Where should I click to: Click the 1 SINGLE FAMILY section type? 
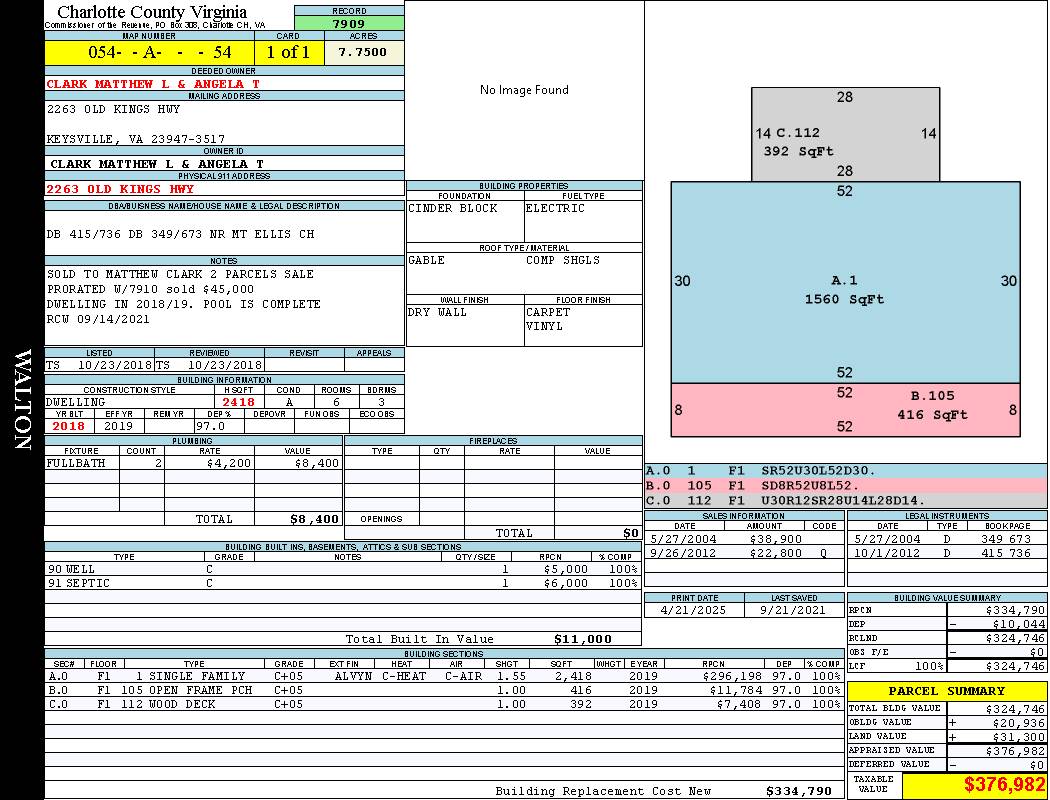coord(190,676)
